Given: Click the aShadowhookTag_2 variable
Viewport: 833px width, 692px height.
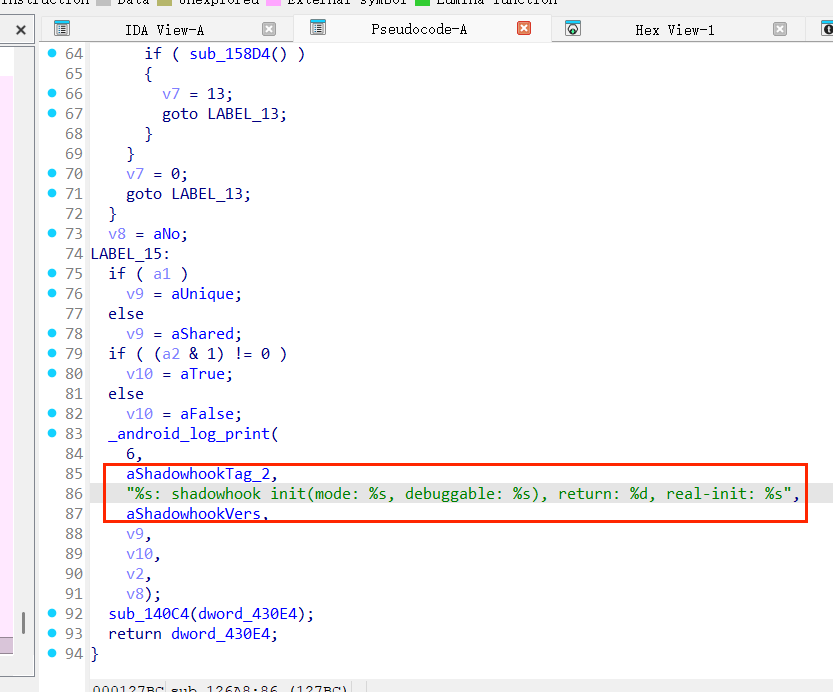Looking at the screenshot, I should click(198, 473).
